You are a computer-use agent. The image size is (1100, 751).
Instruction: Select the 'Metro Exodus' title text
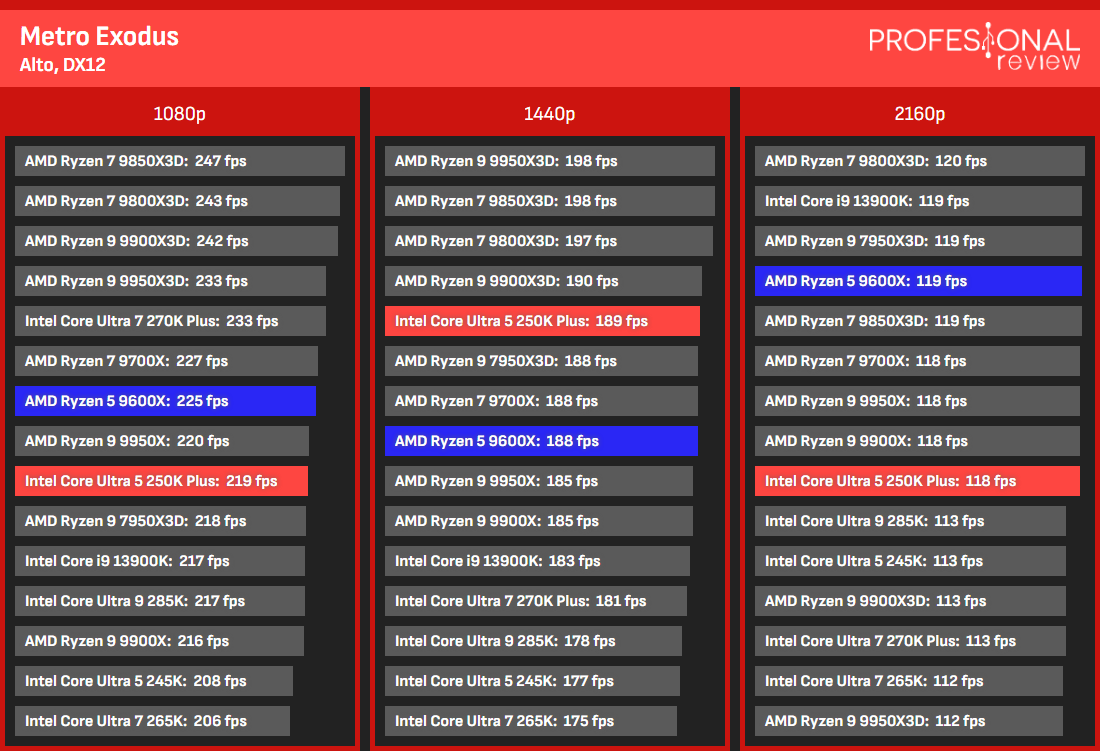(x=99, y=36)
